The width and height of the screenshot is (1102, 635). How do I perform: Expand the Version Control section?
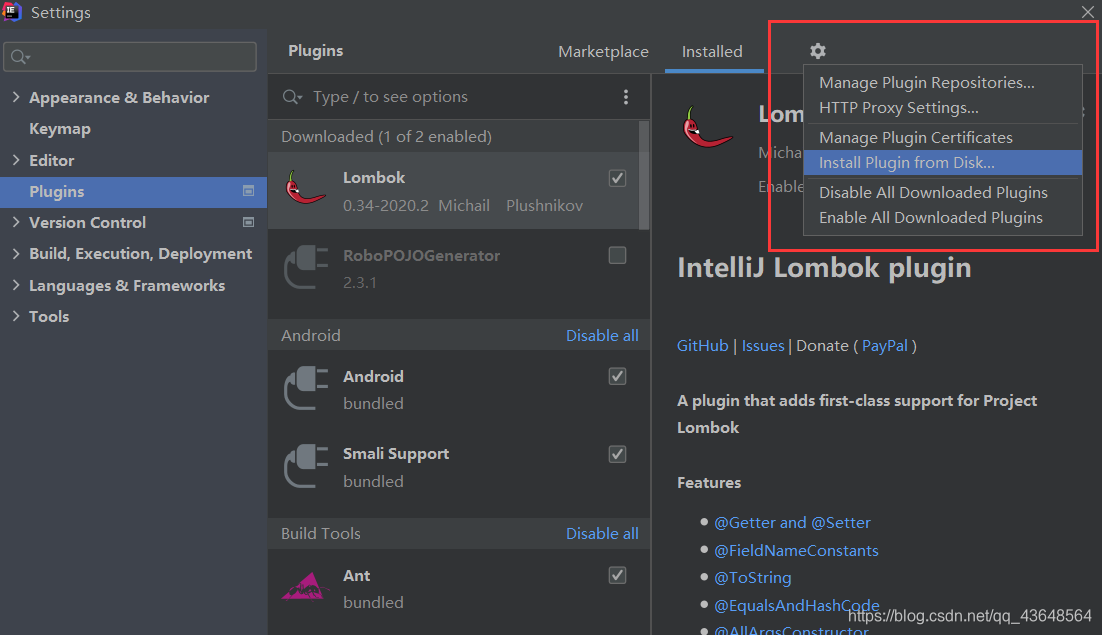click(16, 222)
